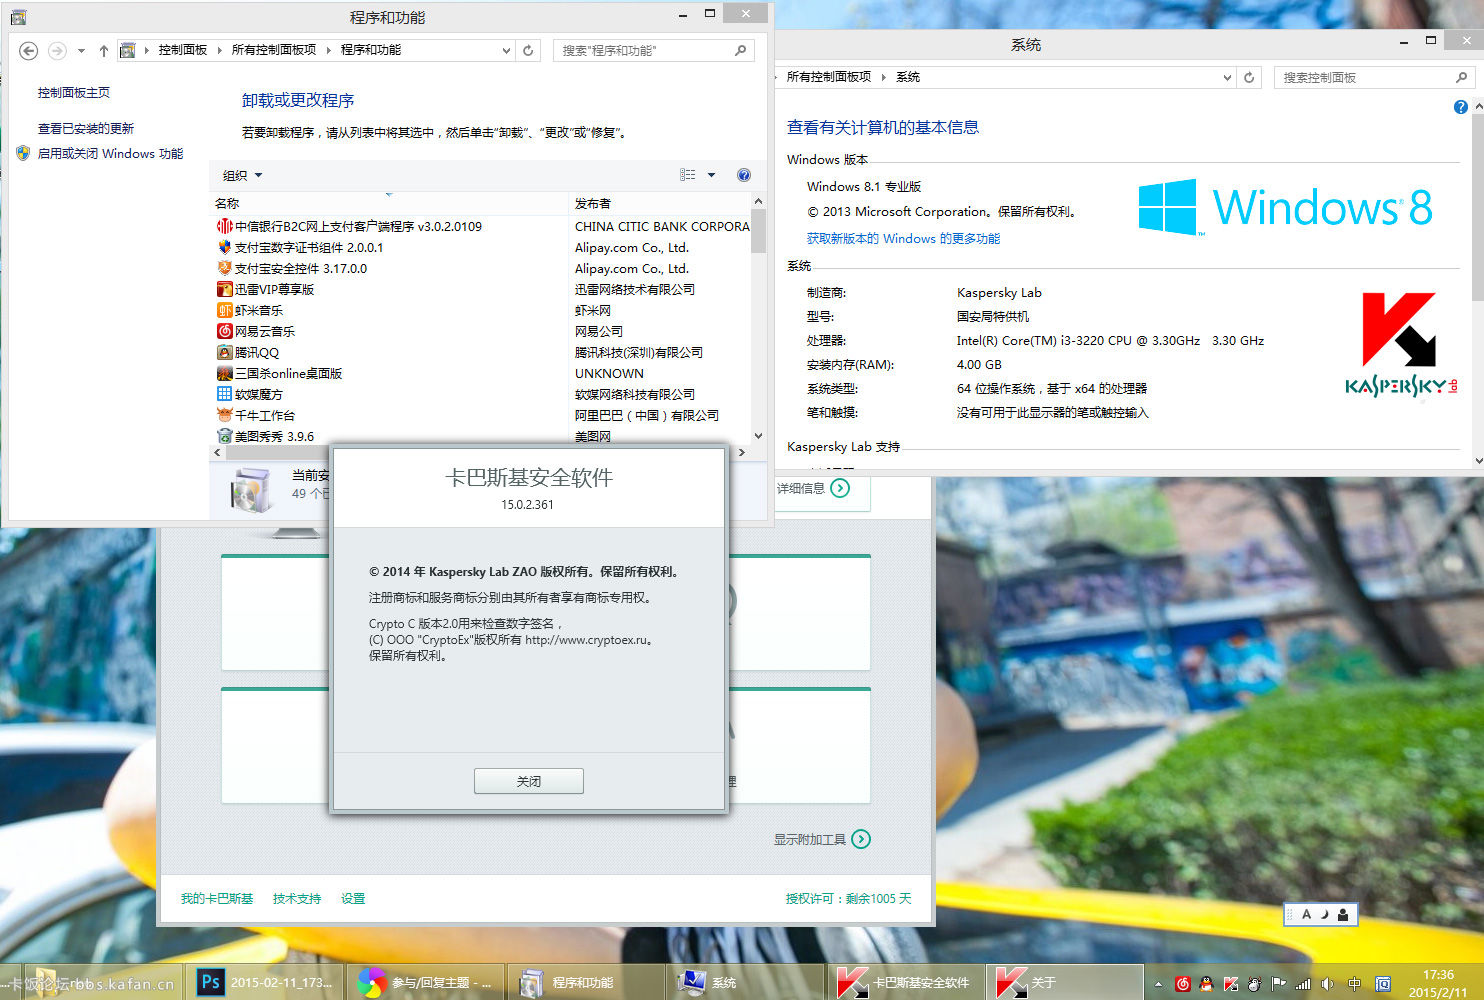Toggle 中 input method indicator
Image resolution: width=1484 pixels, height=1000 pixels.
(x=1355, y=984)
